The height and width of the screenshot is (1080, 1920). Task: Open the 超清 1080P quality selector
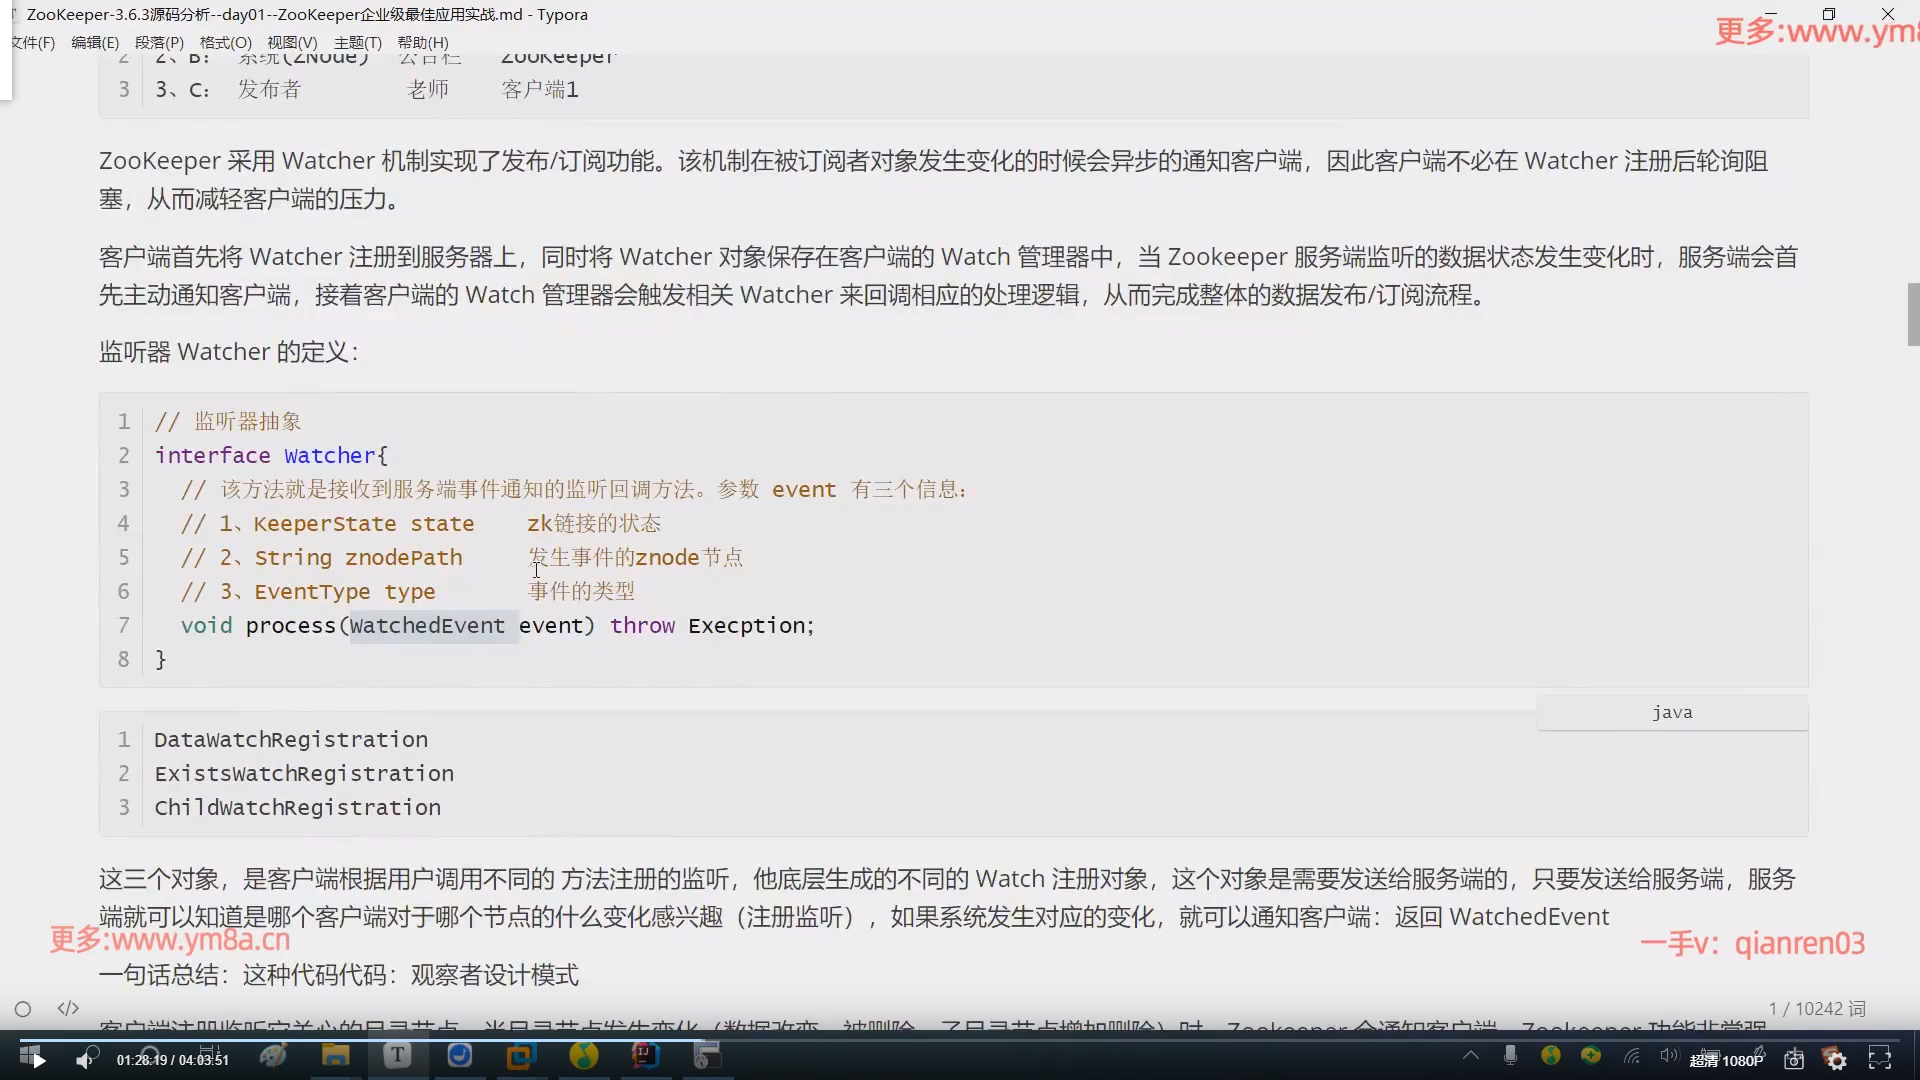click(1726, 1060)
